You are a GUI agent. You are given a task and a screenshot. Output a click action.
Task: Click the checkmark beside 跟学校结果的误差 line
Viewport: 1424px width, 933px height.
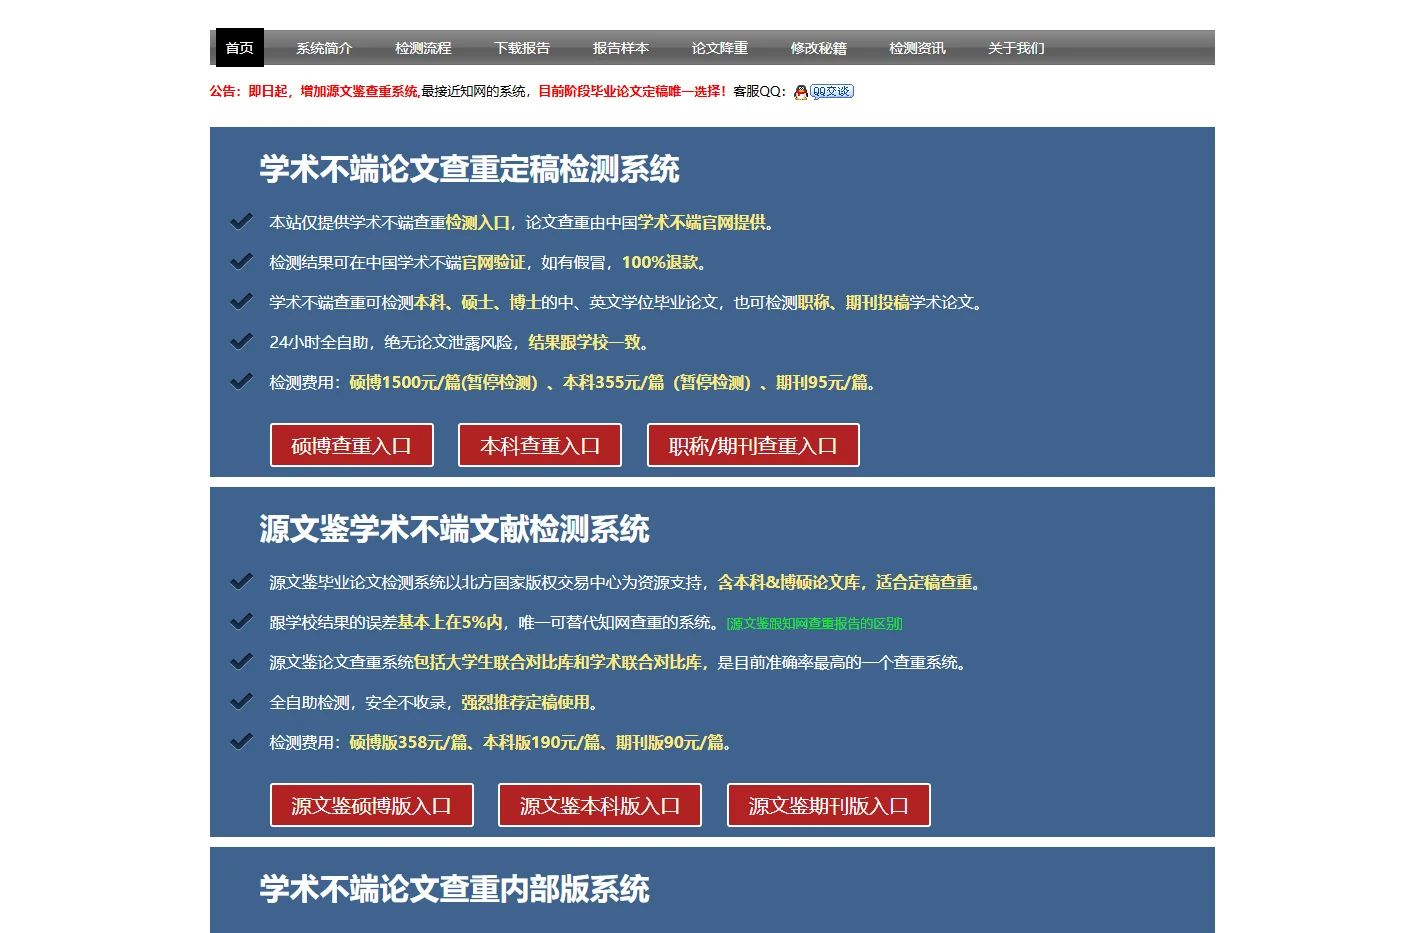[241, 621]
